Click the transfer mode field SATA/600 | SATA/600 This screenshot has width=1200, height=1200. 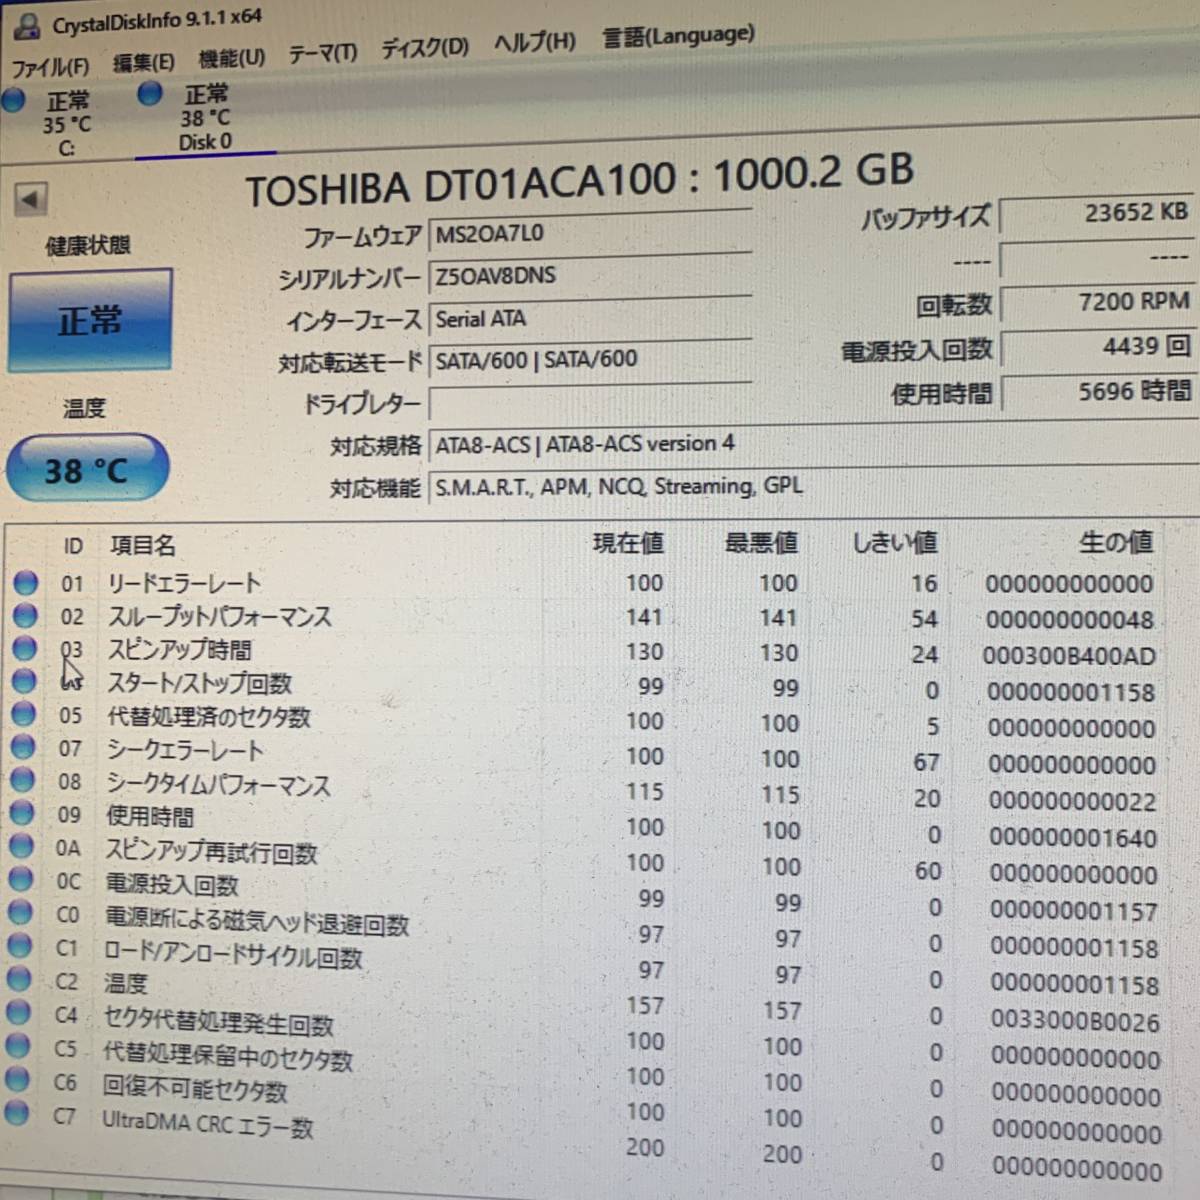tap(590, 359)
